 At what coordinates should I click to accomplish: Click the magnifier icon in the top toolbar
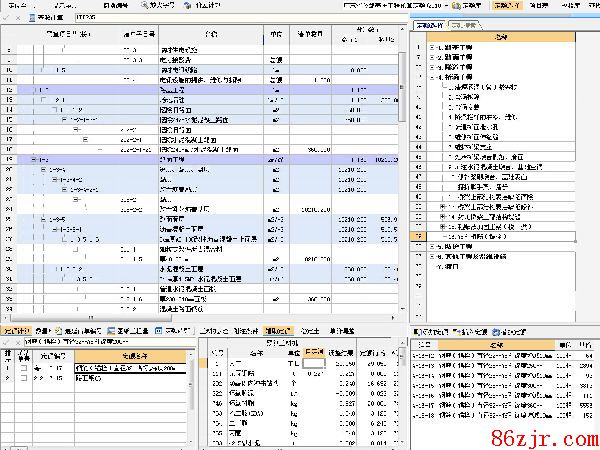pos(145,5)
